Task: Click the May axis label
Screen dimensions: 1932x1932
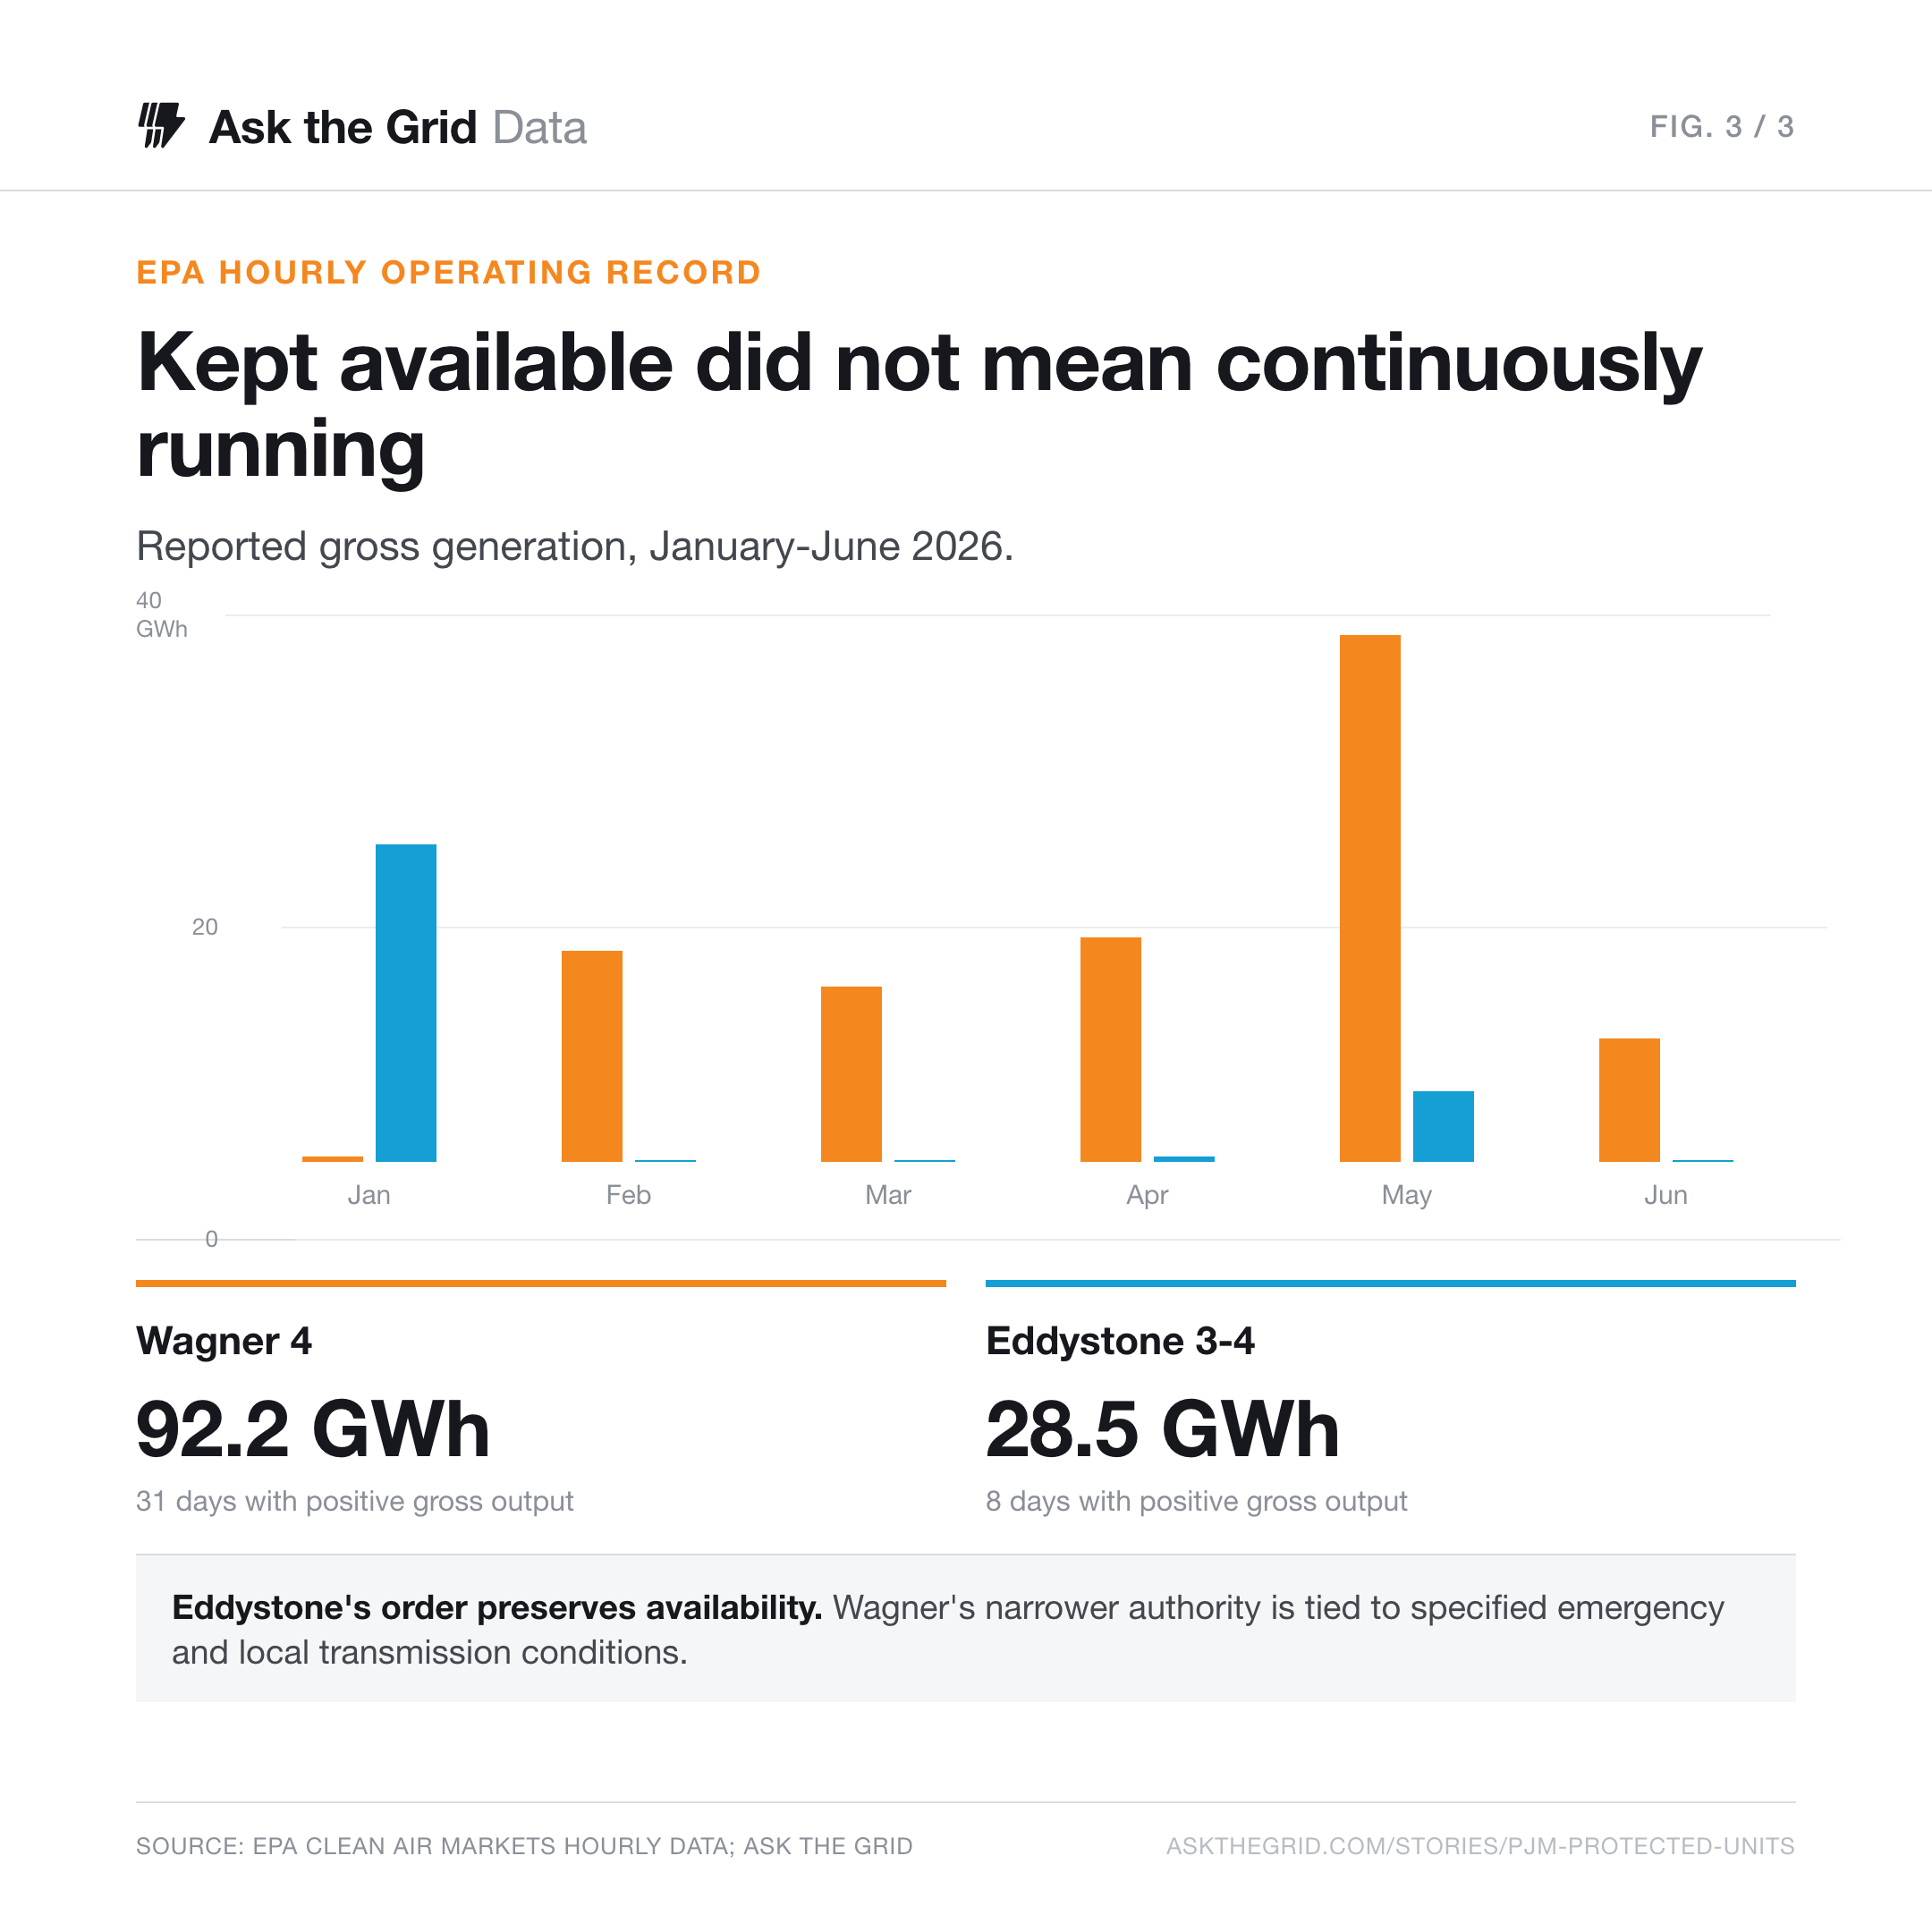Action: (x=1406, y=1195)
